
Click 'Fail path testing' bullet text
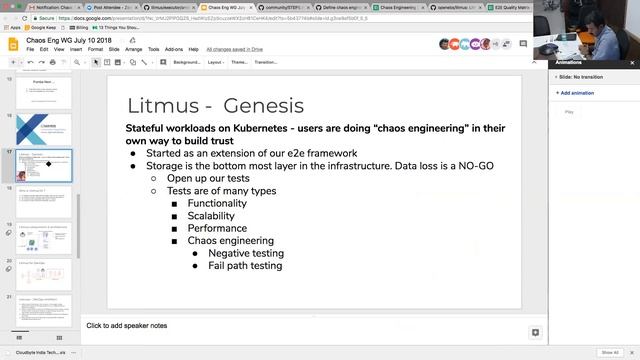click(x=245, y=266)
